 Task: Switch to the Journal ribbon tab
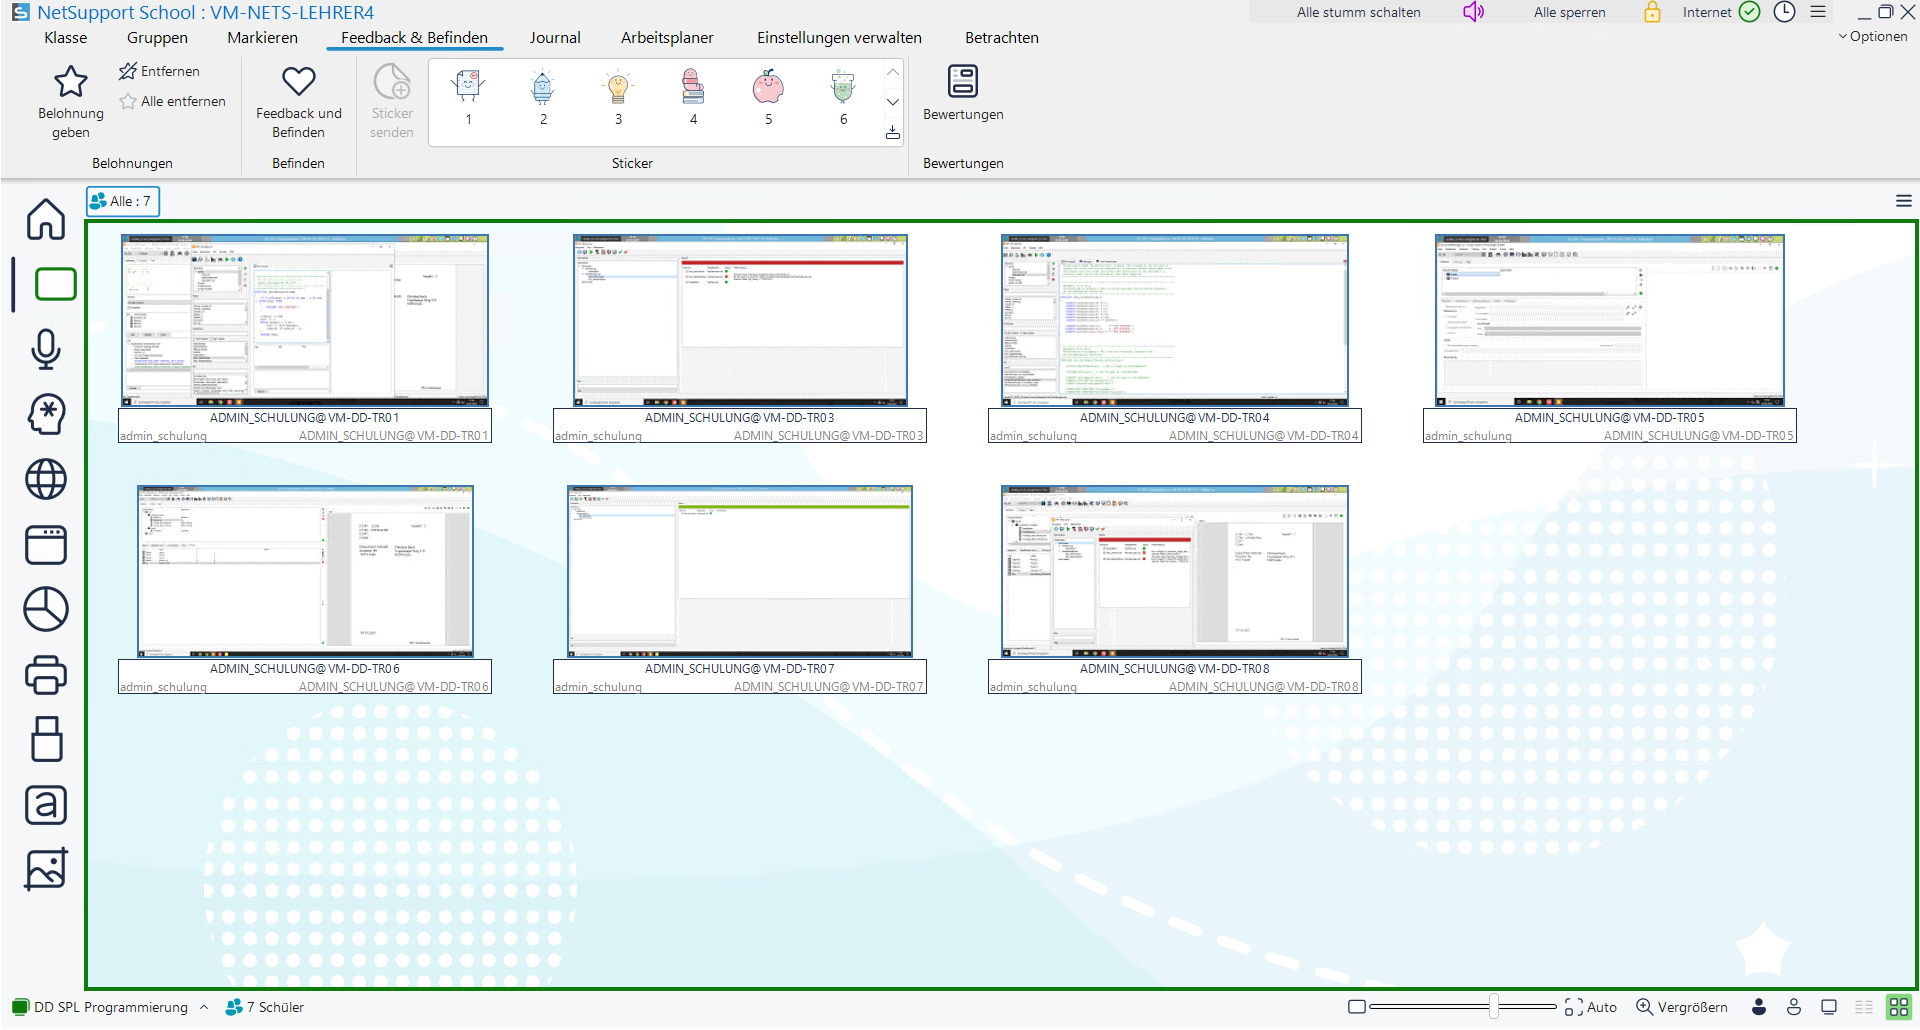point(555,37)
